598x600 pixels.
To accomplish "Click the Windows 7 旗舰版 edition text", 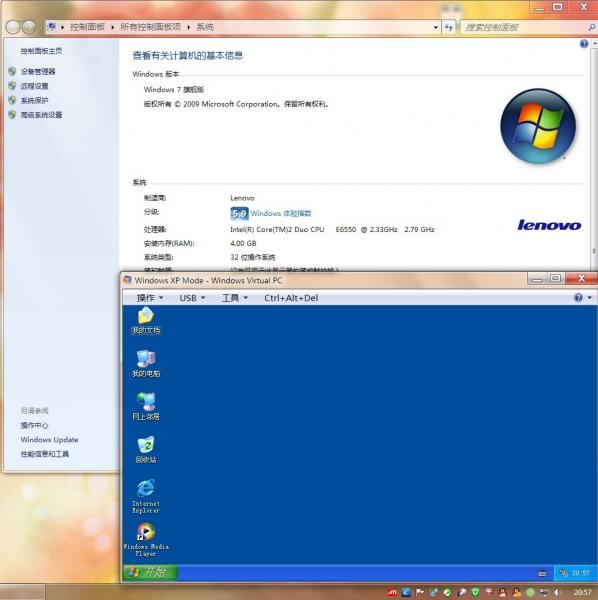I will click(x=174, y=90).
